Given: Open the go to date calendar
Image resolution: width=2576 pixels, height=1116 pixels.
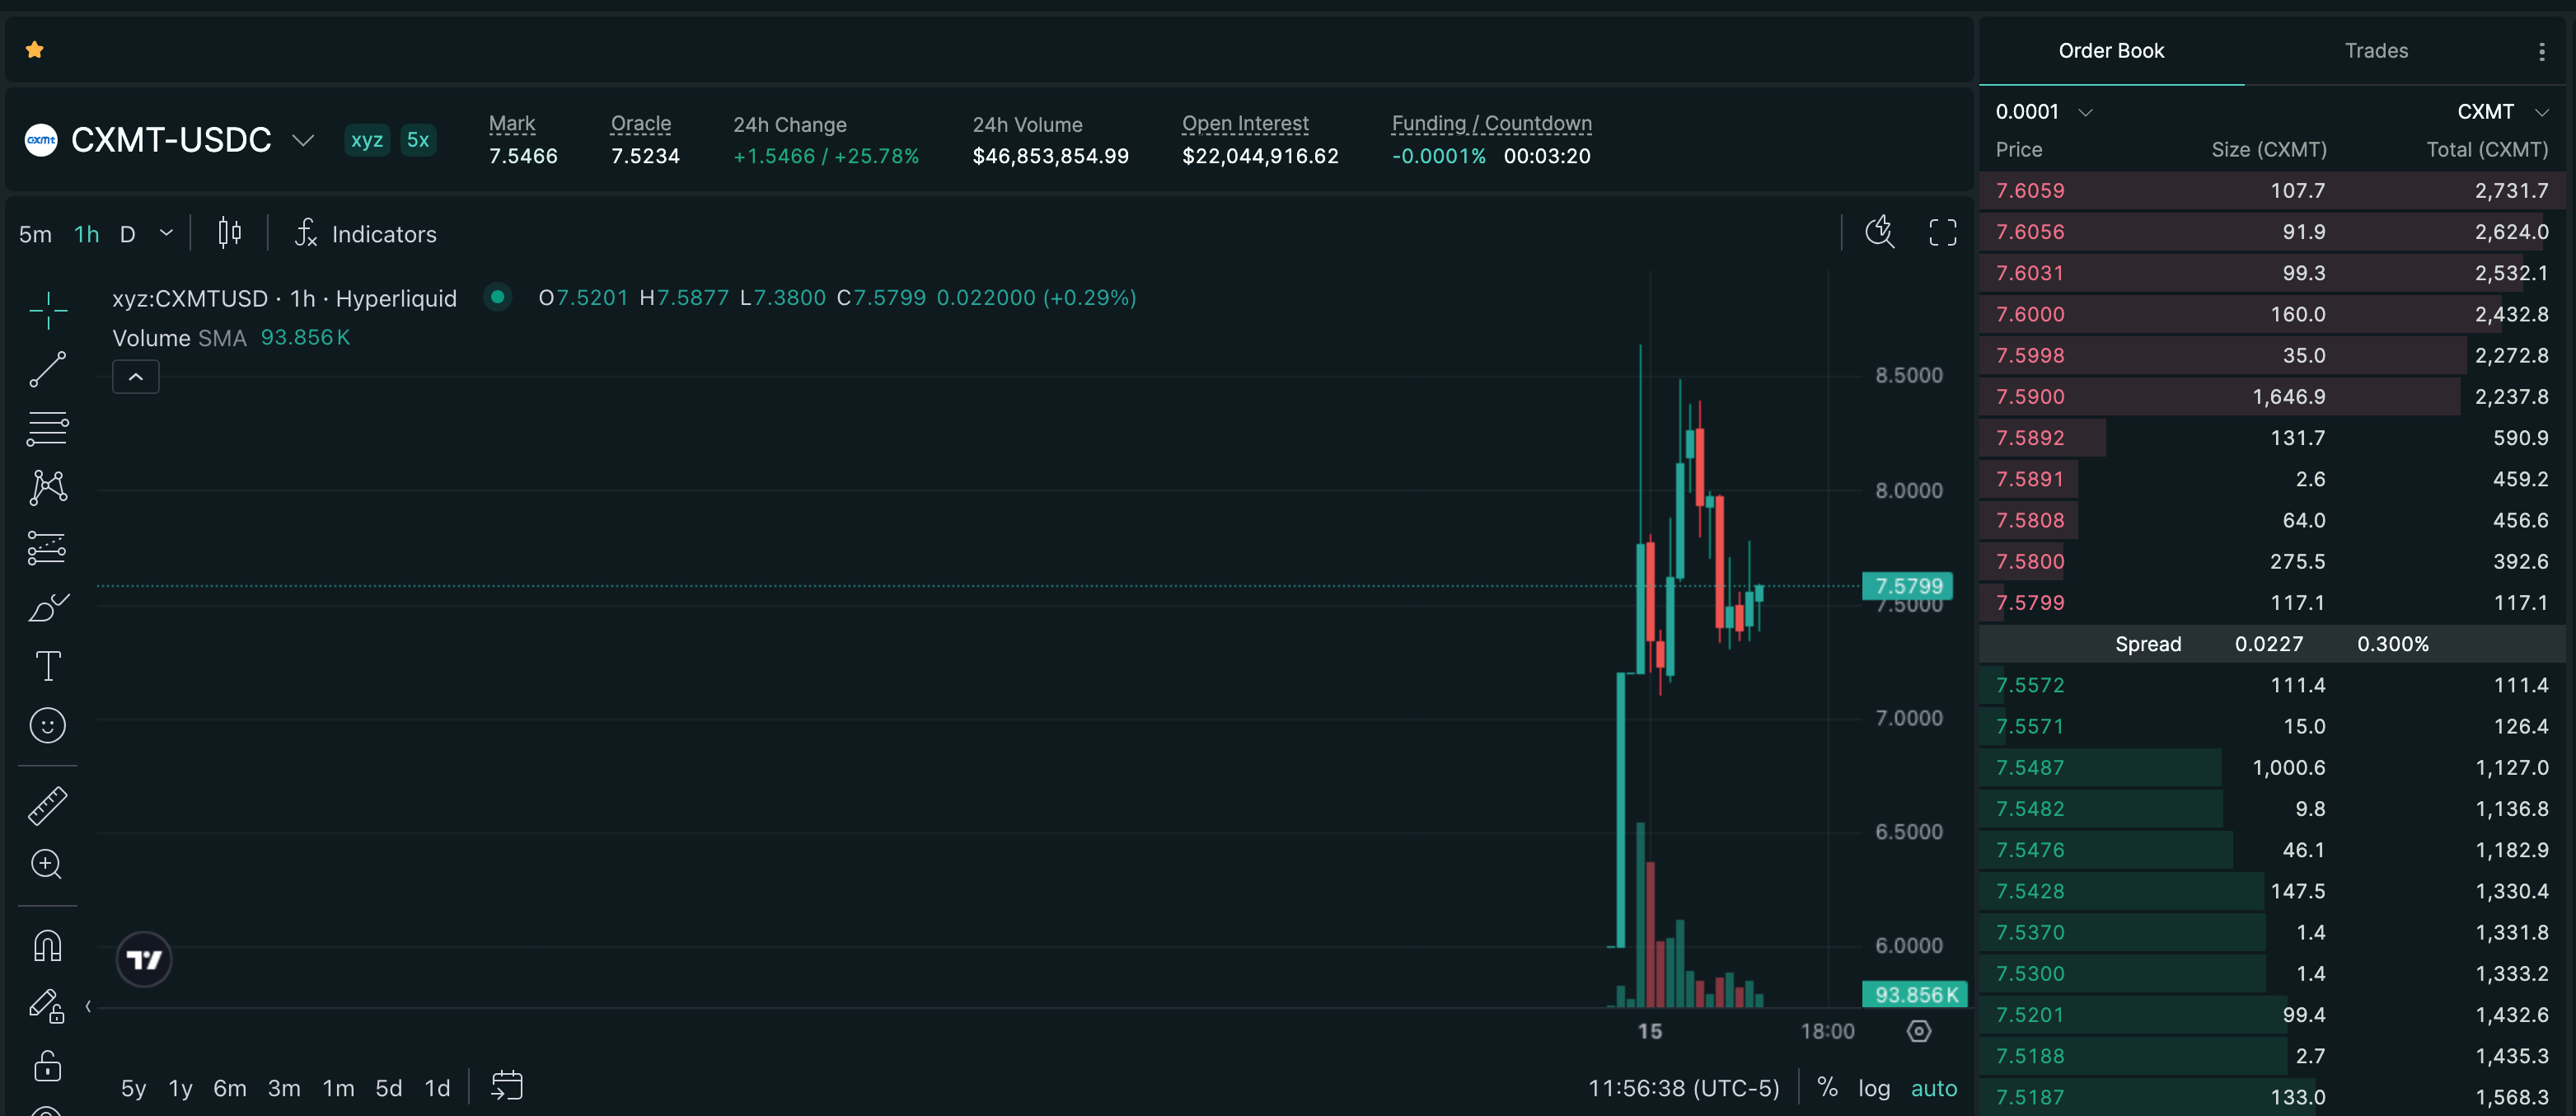Looking at the screenshot, I should [507, 1086].
